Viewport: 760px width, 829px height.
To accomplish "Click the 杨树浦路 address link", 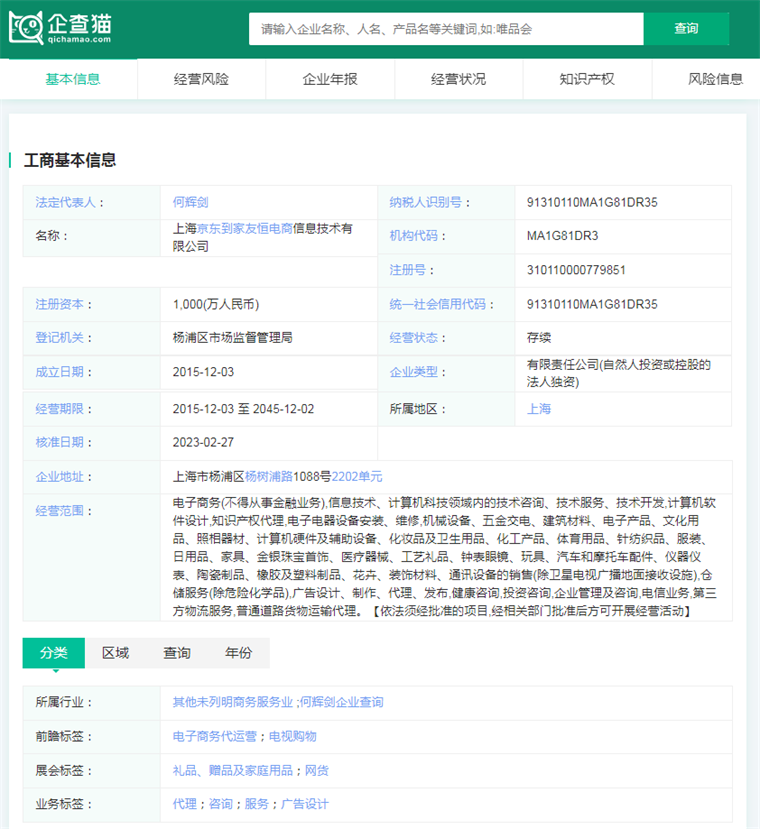I will click(269, 477).
